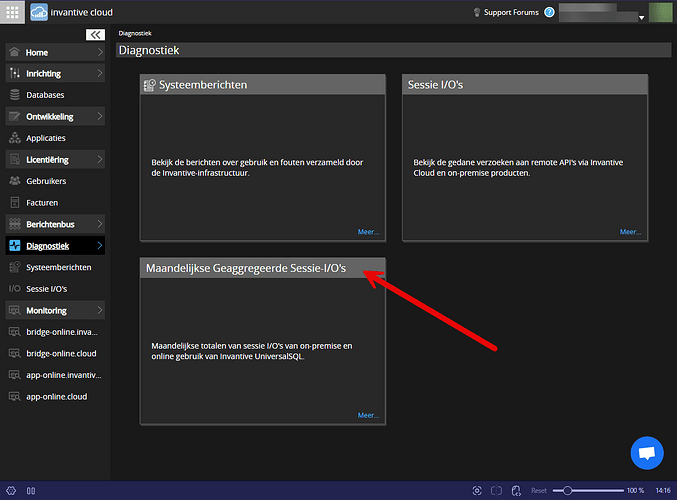
Task: Click Meer... on Maandelijkse Geaggregeerde card
Action: tap(368, 415)
